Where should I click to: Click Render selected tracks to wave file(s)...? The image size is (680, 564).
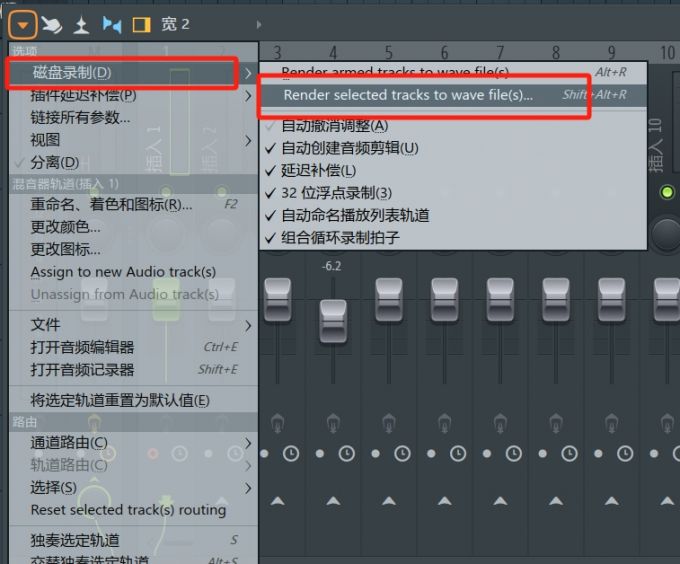tap(453, 95)
